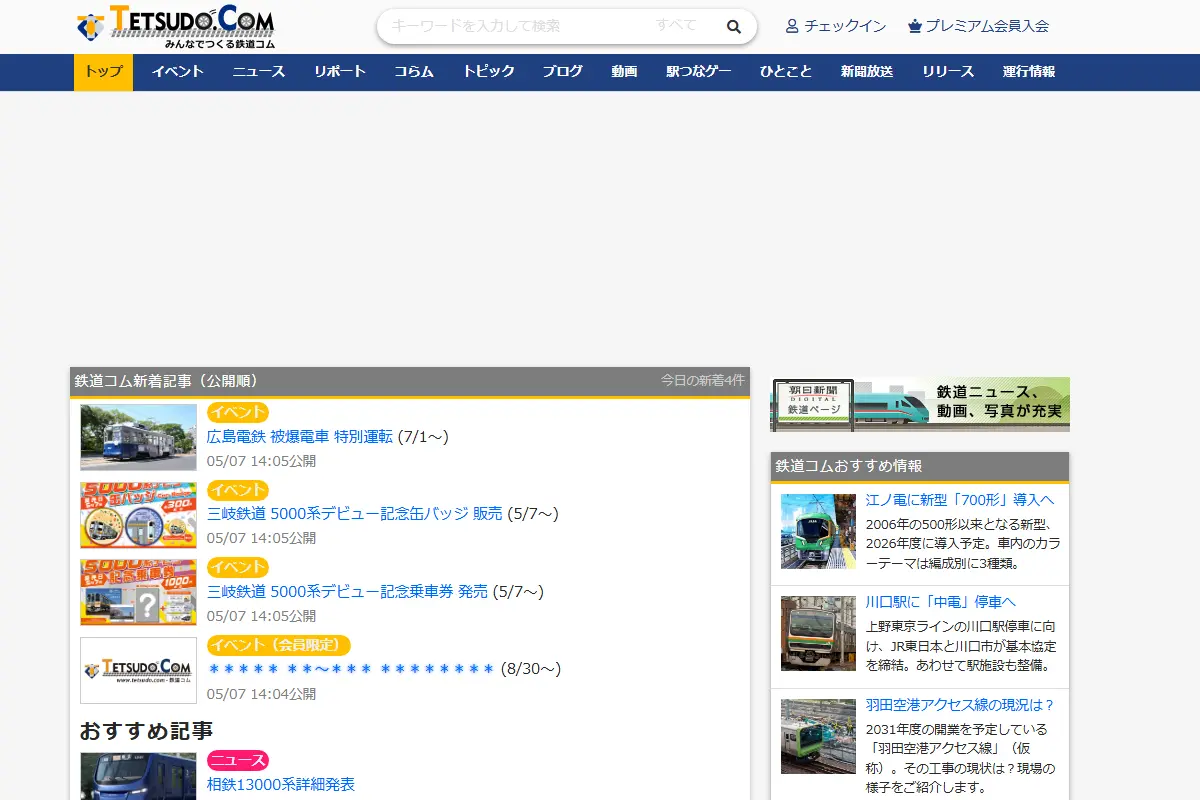The width and height of the screenshot is (1200, 800).
Task: Click 05/07 14:04公開 timestamp text
Action: coord(261,694)
